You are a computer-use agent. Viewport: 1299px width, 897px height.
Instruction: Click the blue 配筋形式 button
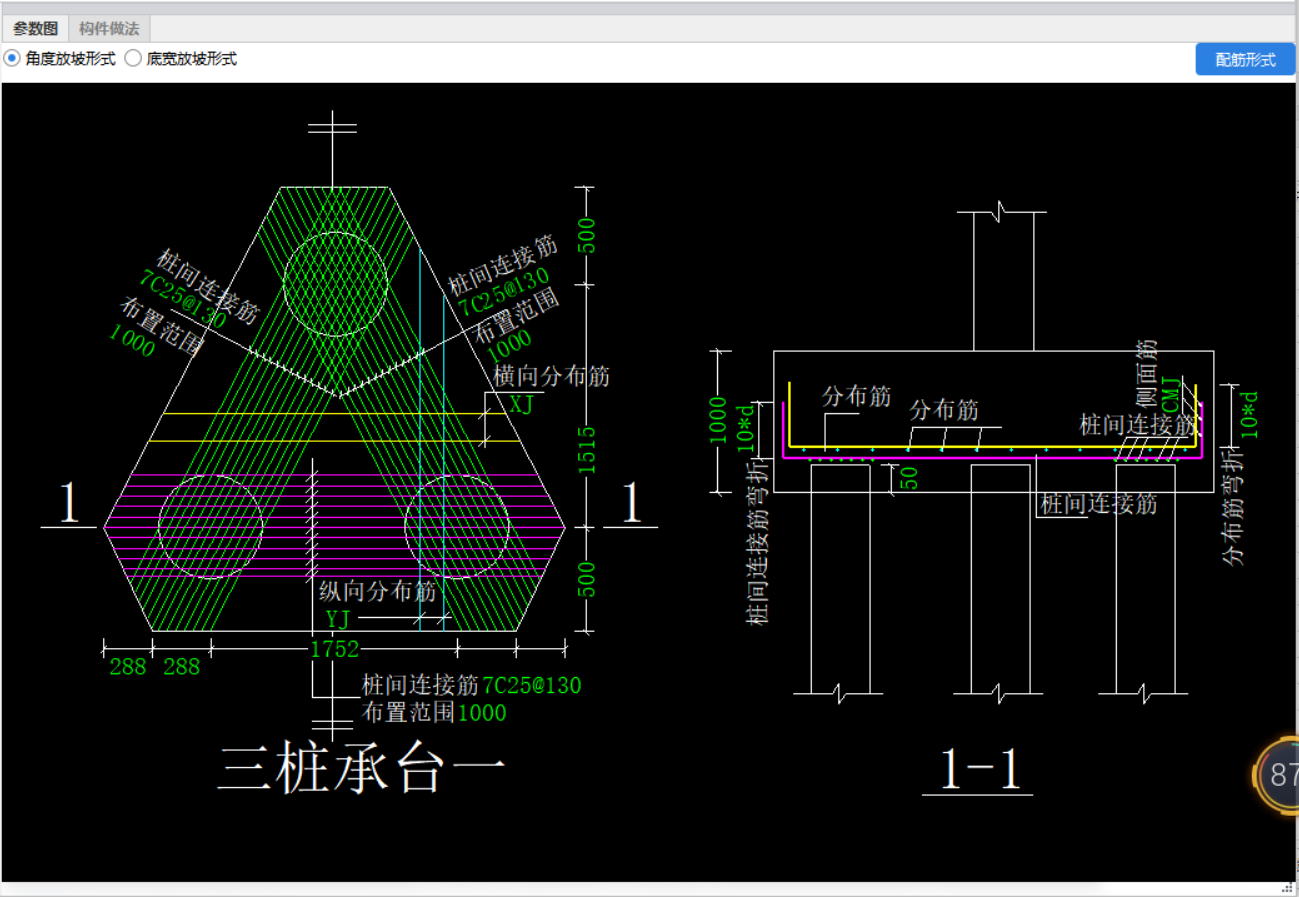pos(1245,60)
